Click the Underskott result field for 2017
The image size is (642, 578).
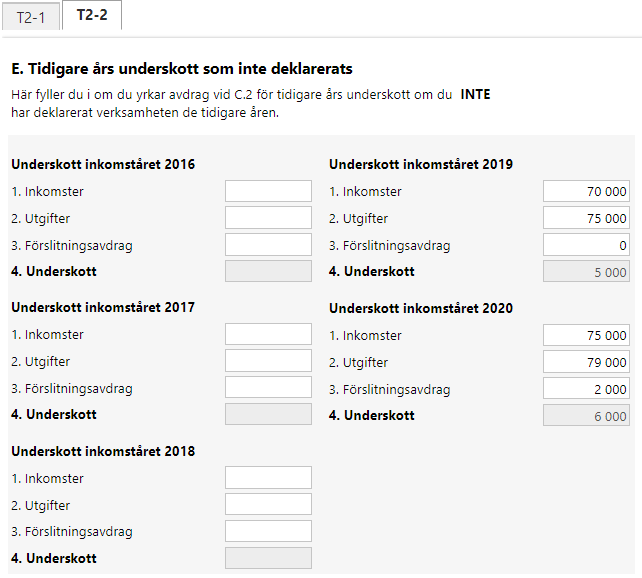coord(268,414)
